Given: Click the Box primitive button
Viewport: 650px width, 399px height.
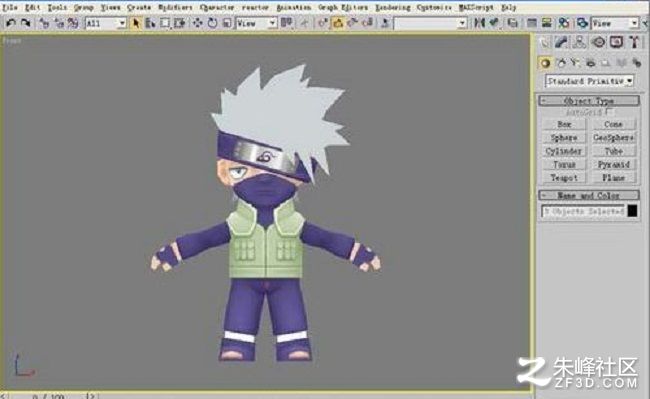Looking at the screenshot, I should click(564, 124).
